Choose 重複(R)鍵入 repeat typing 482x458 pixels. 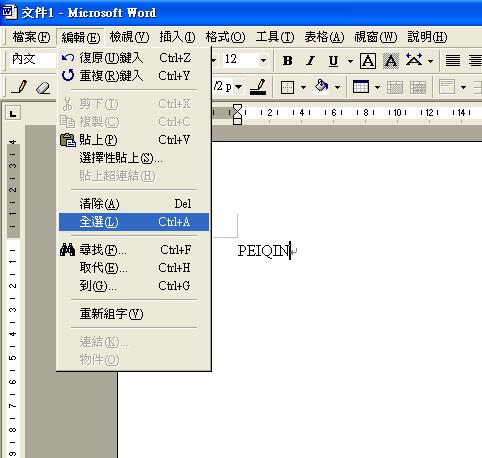coord(134,76)
